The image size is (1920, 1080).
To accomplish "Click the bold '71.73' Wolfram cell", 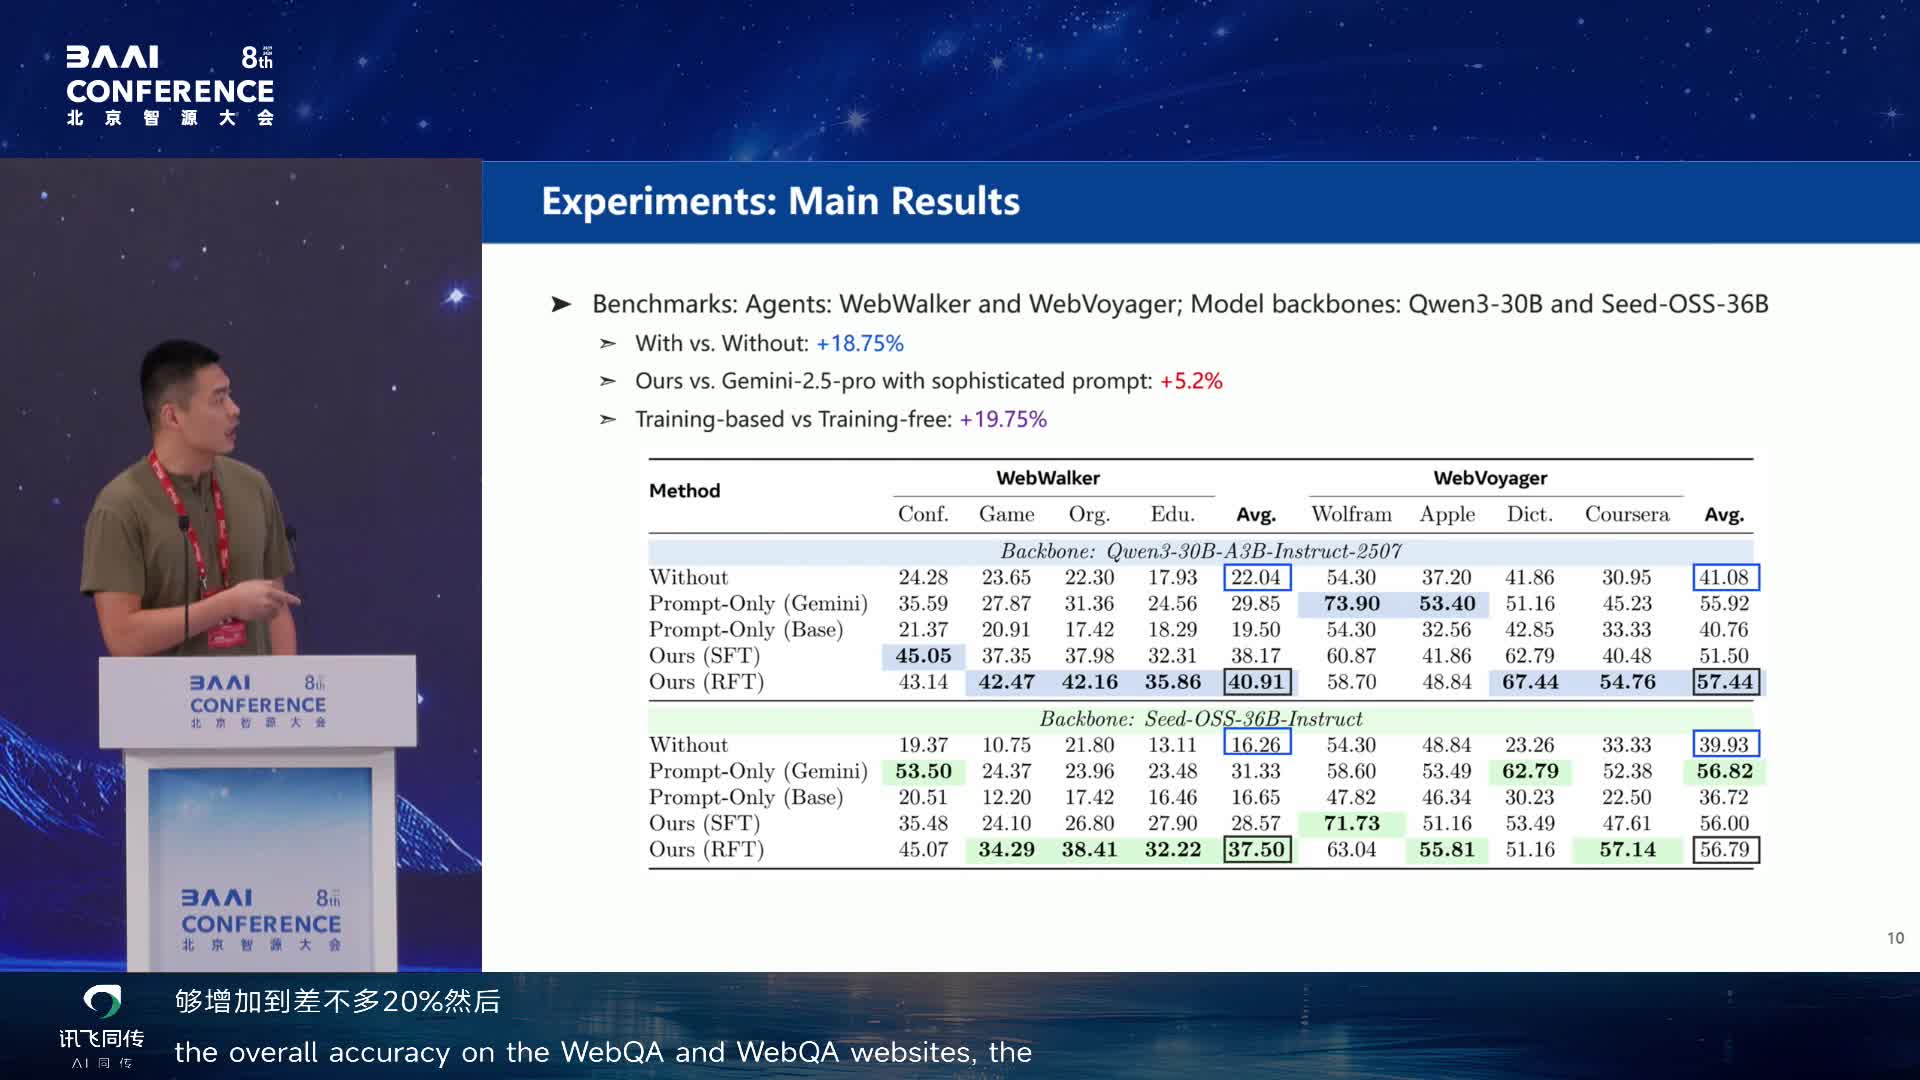I will coord(1351,823).
